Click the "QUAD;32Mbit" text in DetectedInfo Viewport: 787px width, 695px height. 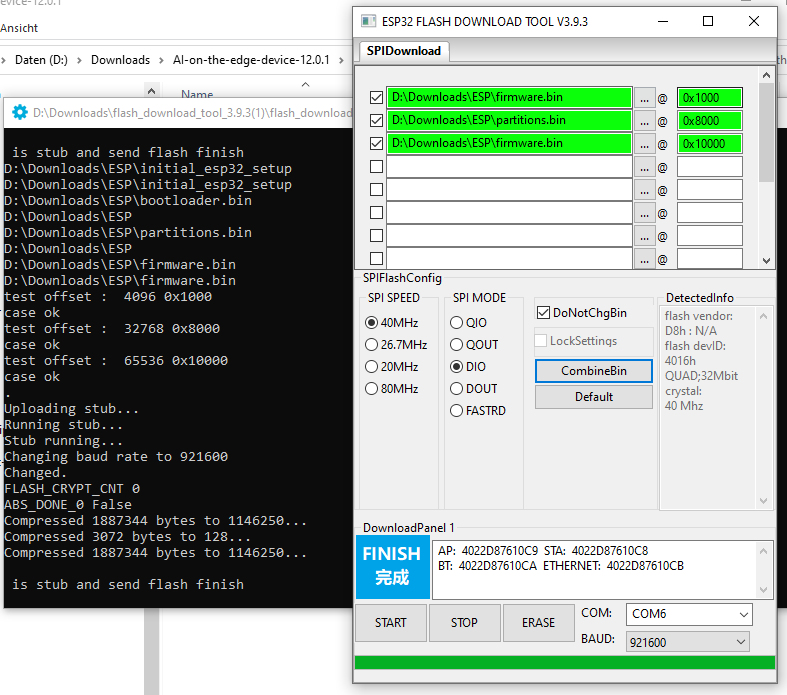pyautogui.click(x=701, y=376)
